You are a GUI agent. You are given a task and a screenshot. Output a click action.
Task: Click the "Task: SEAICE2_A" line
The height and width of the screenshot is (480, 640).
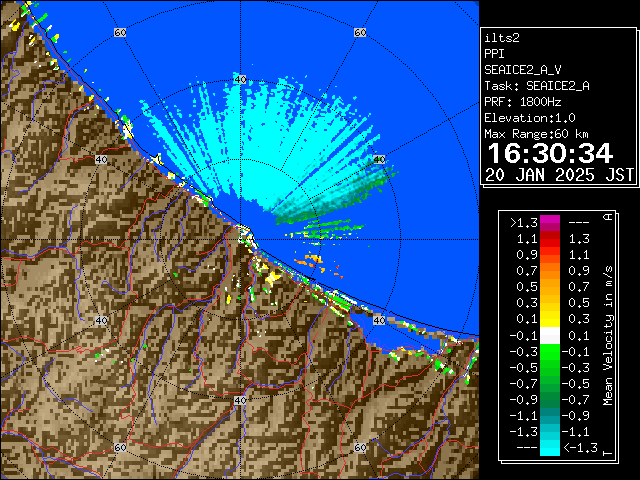pyautogui.click(x=537, y=86)
